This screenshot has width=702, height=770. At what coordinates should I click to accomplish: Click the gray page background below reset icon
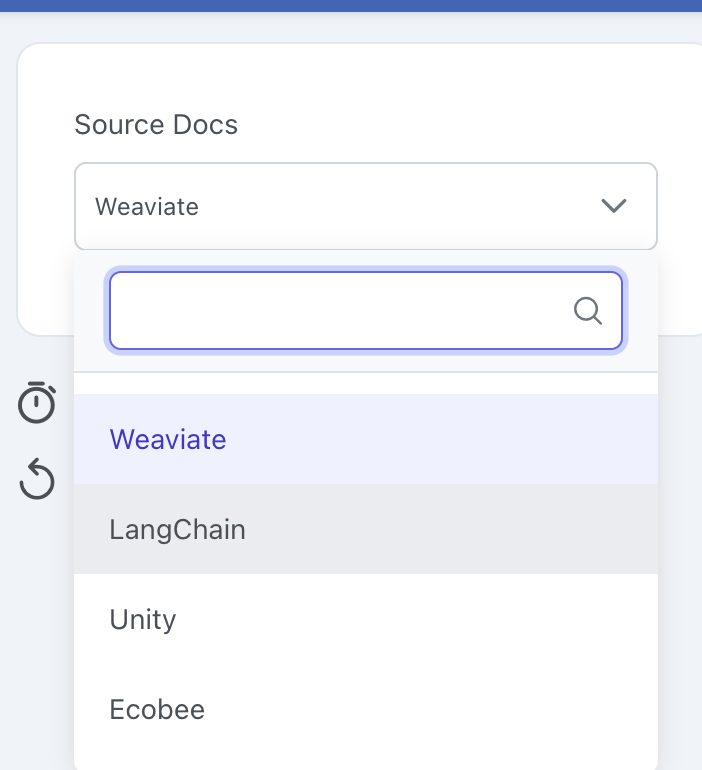pyautogui.click(x=37, y=614)
